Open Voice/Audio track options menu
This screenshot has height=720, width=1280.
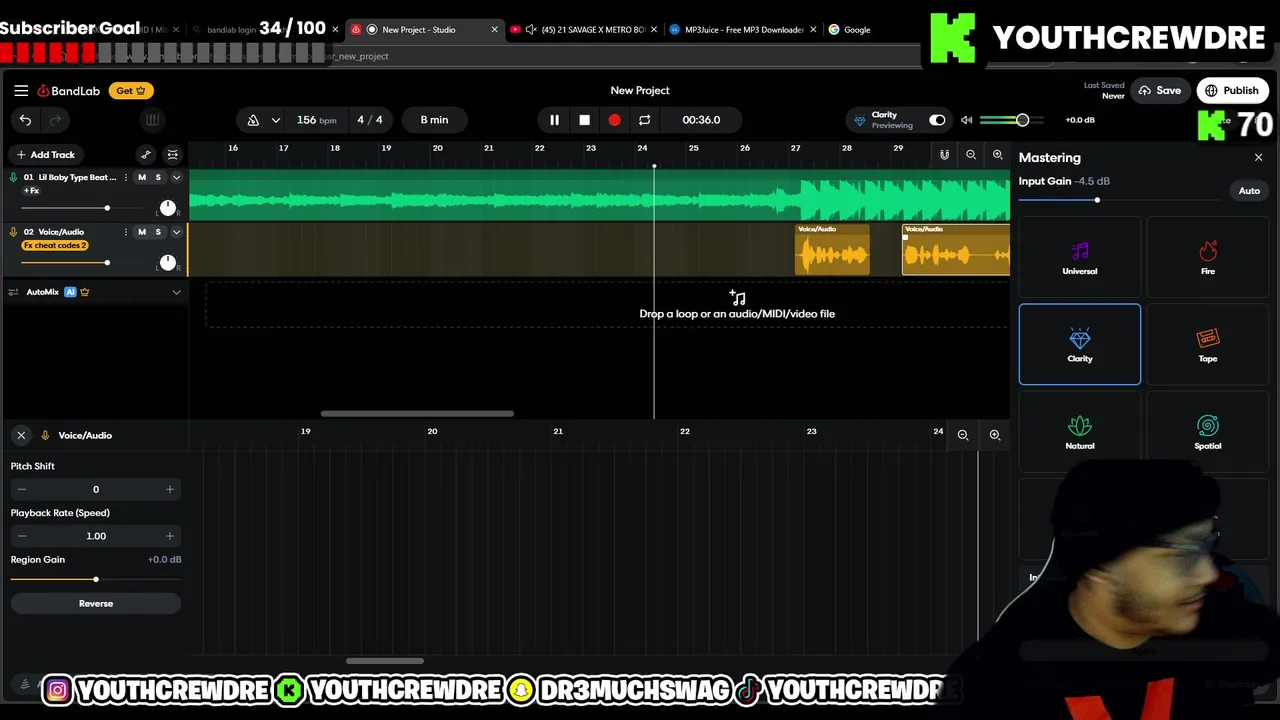[x=126, y=232]
